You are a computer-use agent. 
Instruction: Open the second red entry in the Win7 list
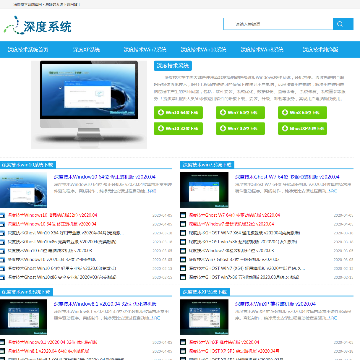[x=231, y=224]
